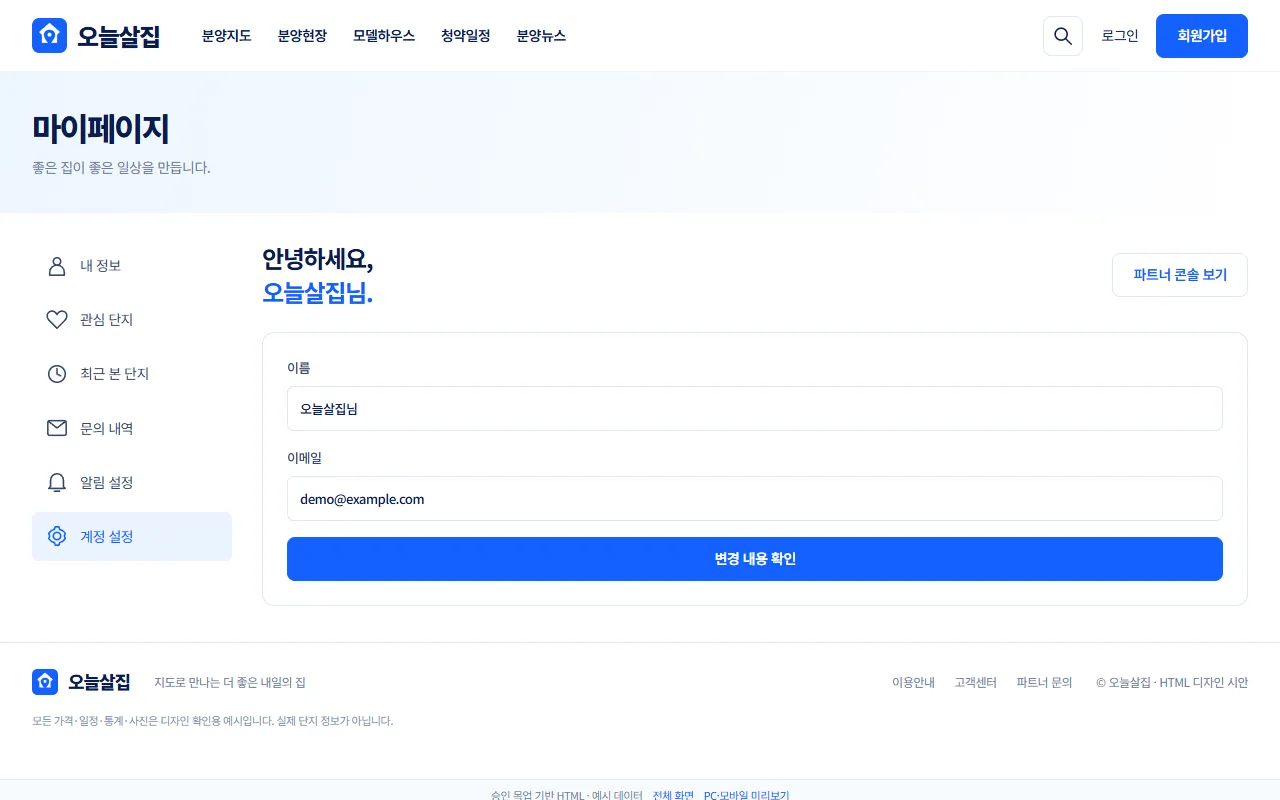This screenshot has width=1280, height=800.
Task: Click the 마이페이지 page heading
Action: 101,129
